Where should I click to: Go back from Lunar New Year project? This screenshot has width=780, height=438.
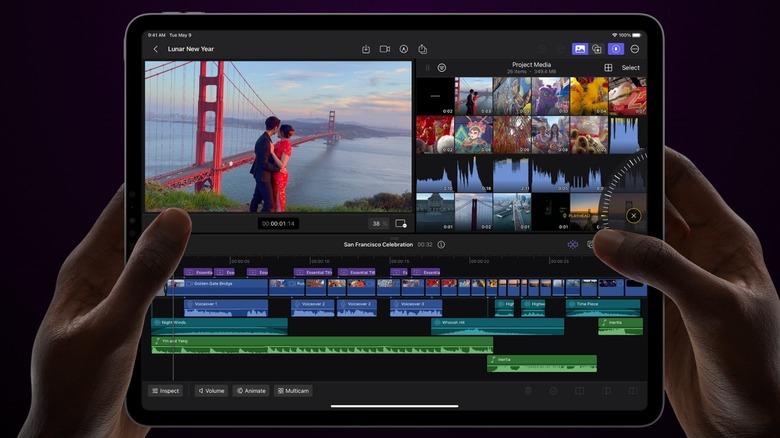(155, 49)
